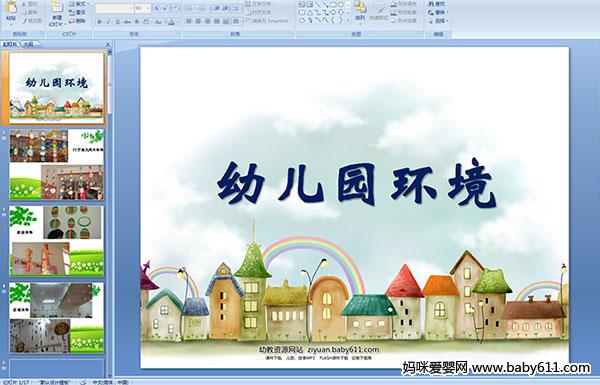Toggle Italic formatting
Viewport: 600px width, 385px height.
108,22
